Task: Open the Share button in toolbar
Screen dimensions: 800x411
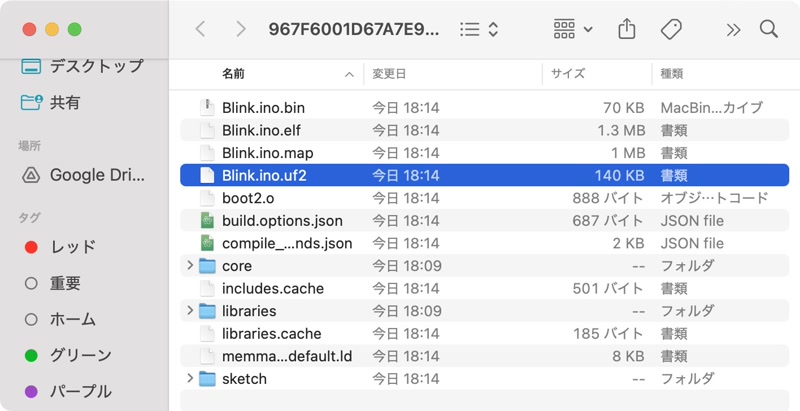Action: click(x=627, y=29)
